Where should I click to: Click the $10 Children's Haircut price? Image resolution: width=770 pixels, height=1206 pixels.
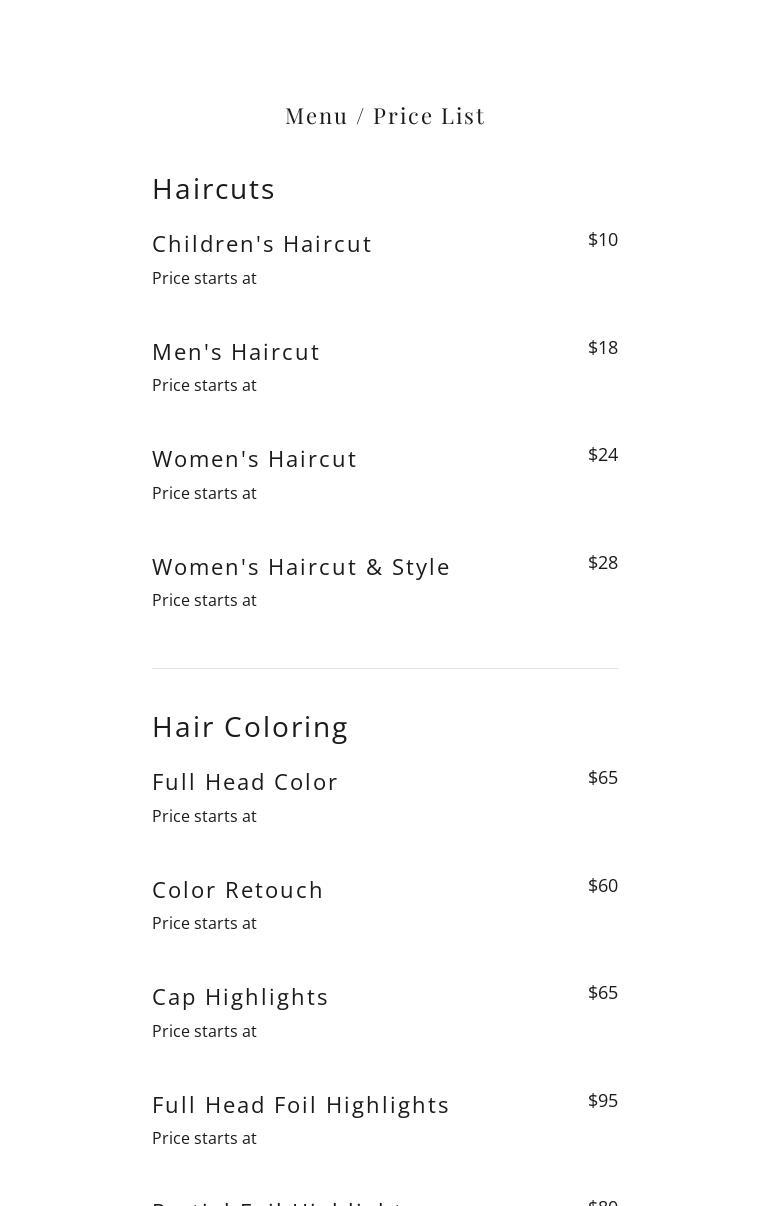tap(603, 240)
